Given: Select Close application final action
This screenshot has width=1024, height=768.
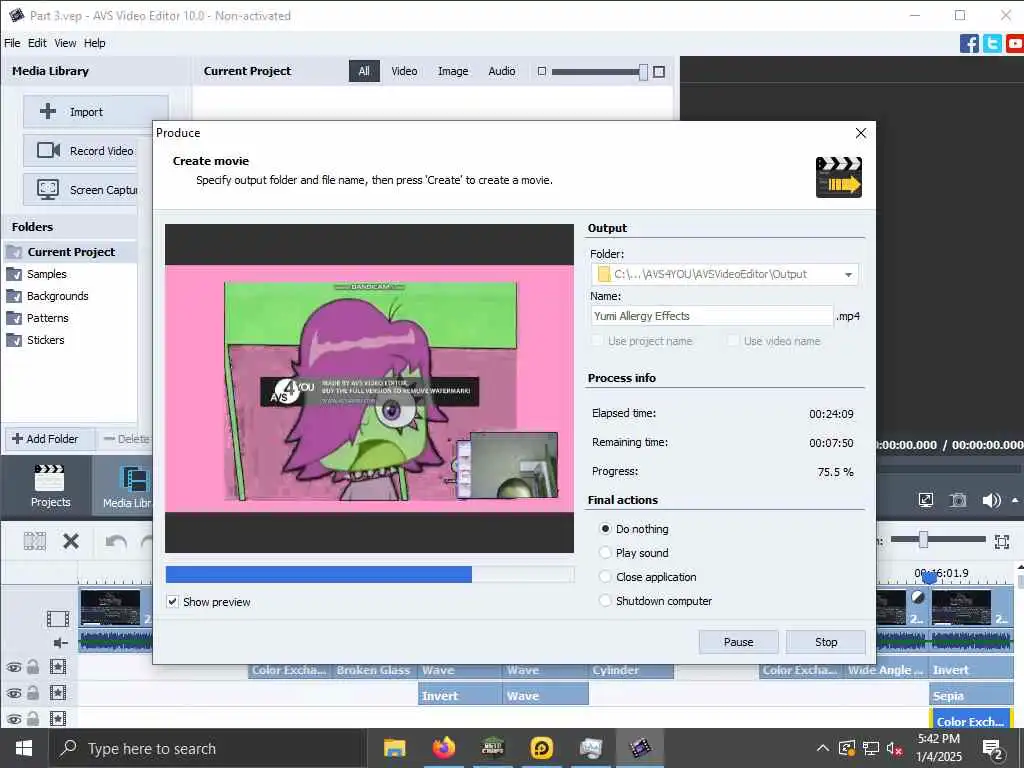Looking at the screenshot, I should tap(605, 577).
